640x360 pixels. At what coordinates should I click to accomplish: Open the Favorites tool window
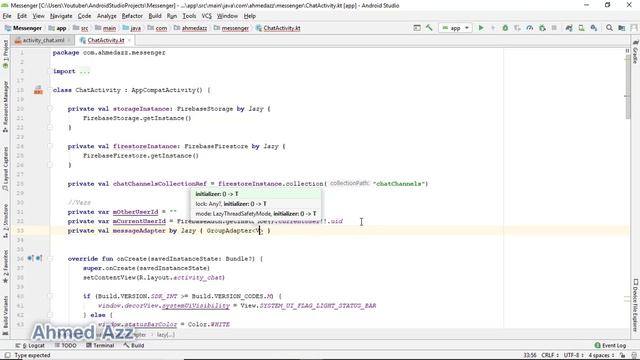5,267
